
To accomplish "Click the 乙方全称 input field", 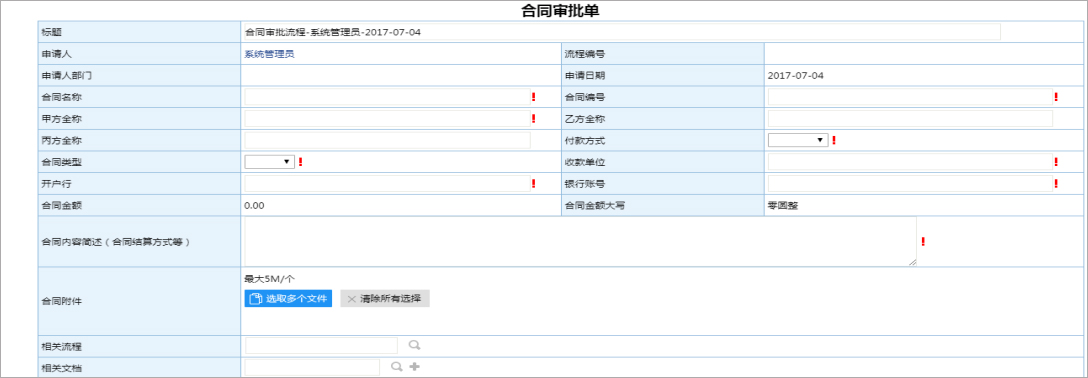I will pyautogui.click(x=910, y=119).
